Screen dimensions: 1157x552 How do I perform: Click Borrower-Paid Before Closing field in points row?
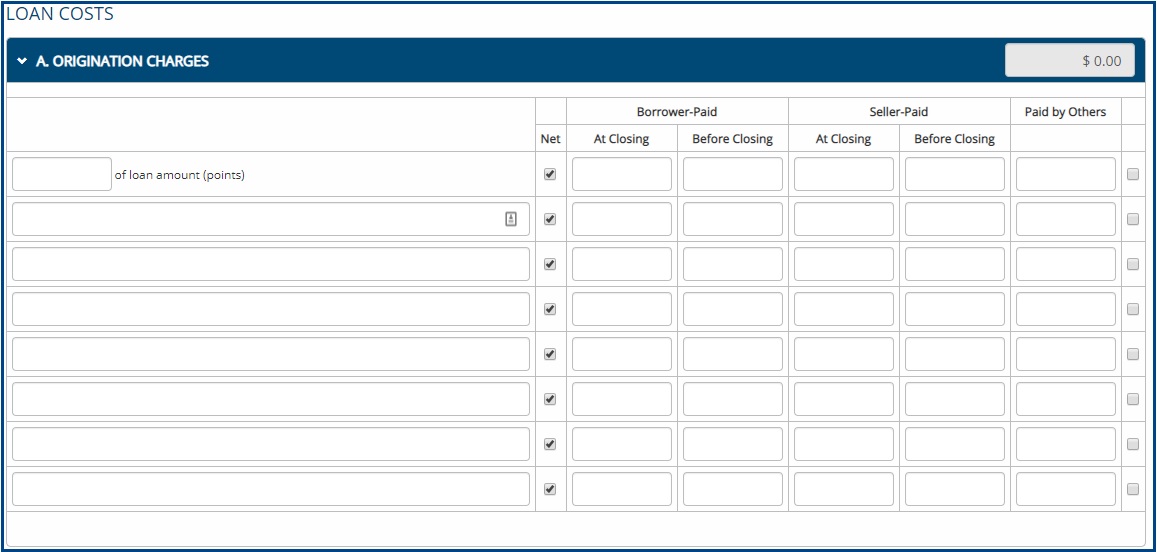click(x=732, y=174)
